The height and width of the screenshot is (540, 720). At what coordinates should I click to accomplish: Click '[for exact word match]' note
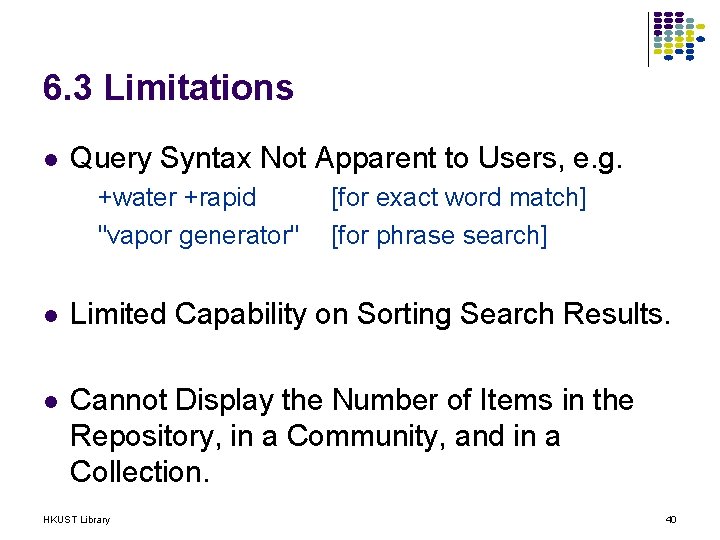(x=458, y=198)
